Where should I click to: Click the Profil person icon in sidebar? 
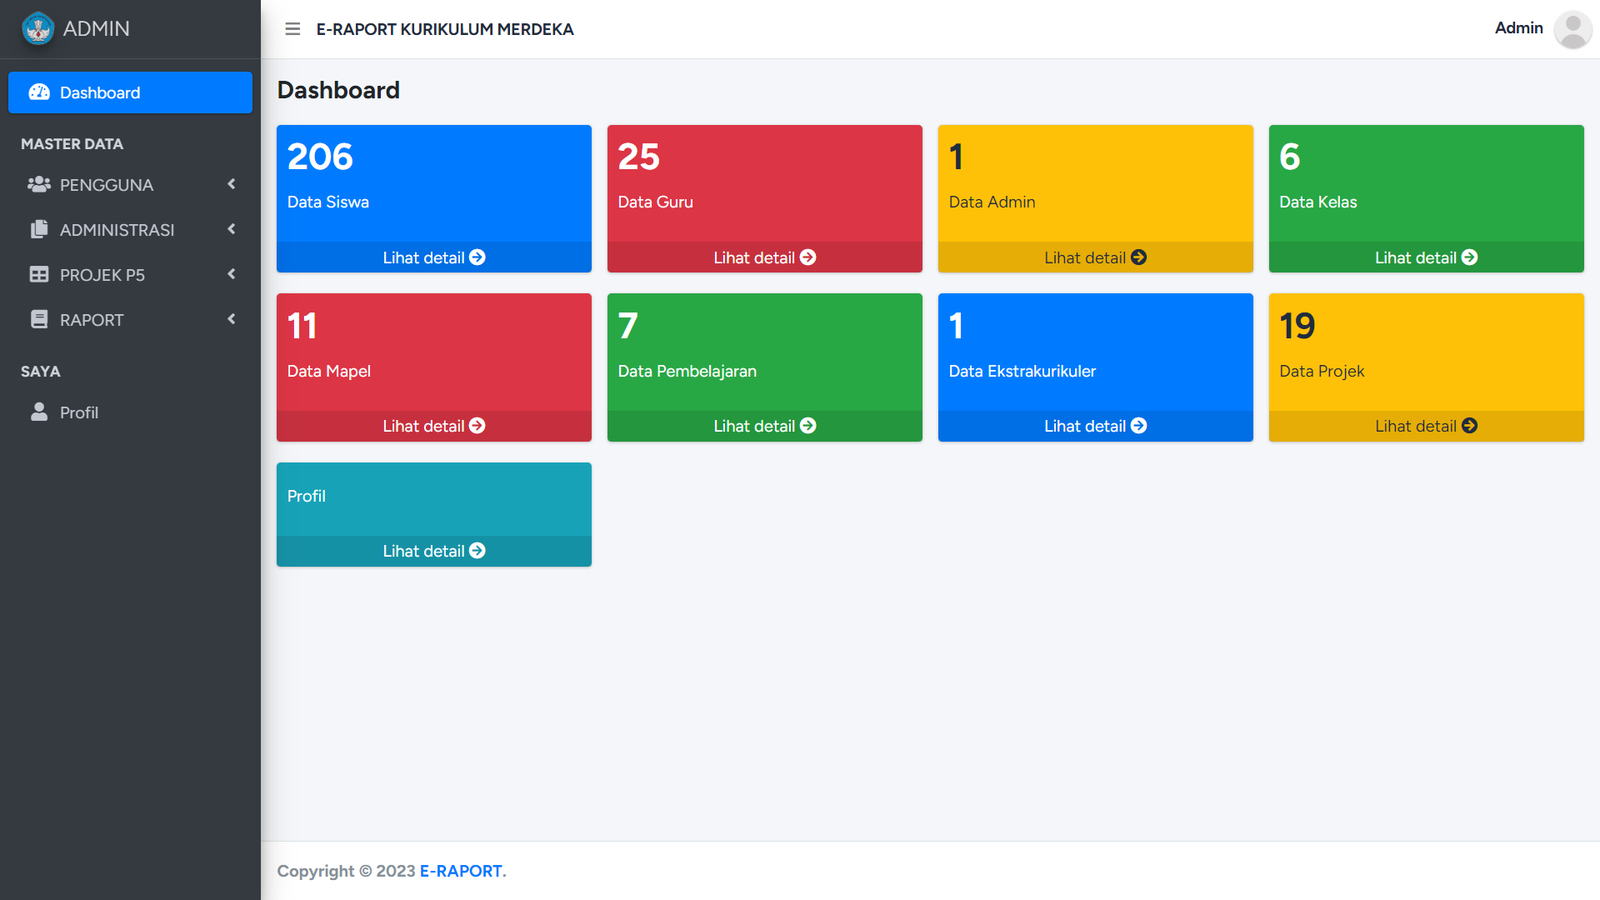point(39,412)
